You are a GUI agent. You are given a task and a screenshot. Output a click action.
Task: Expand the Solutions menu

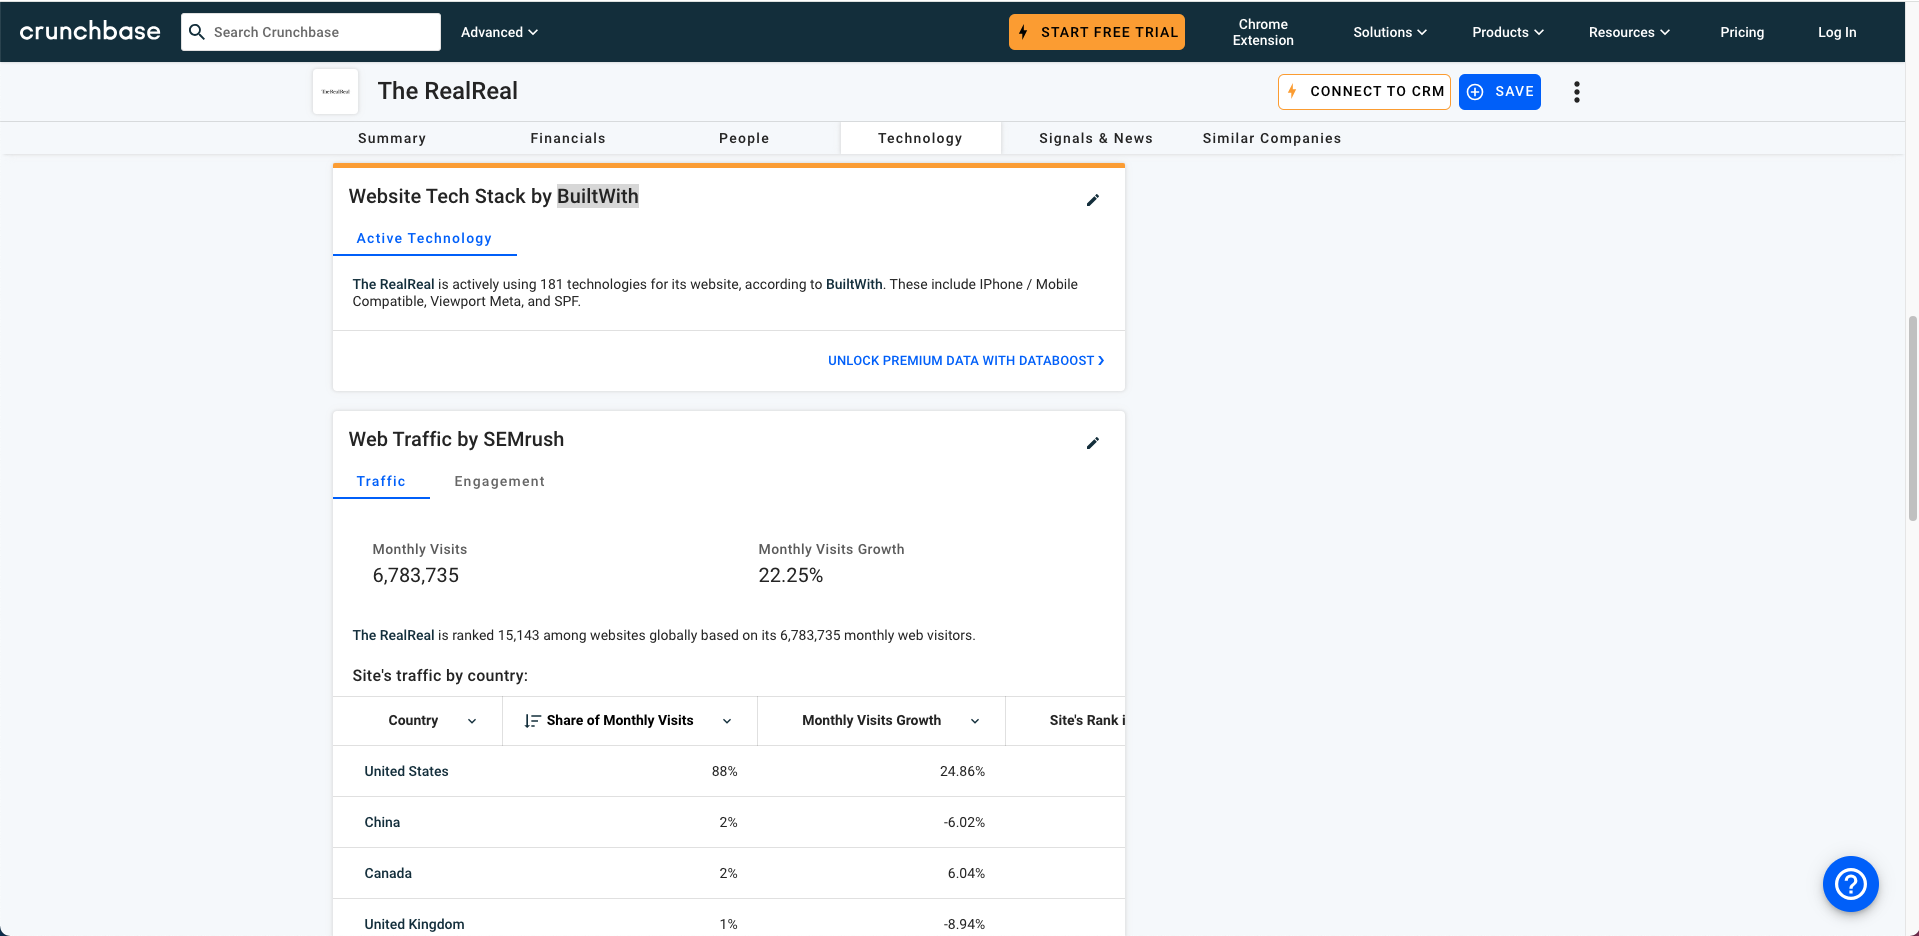pos(1390,32)
